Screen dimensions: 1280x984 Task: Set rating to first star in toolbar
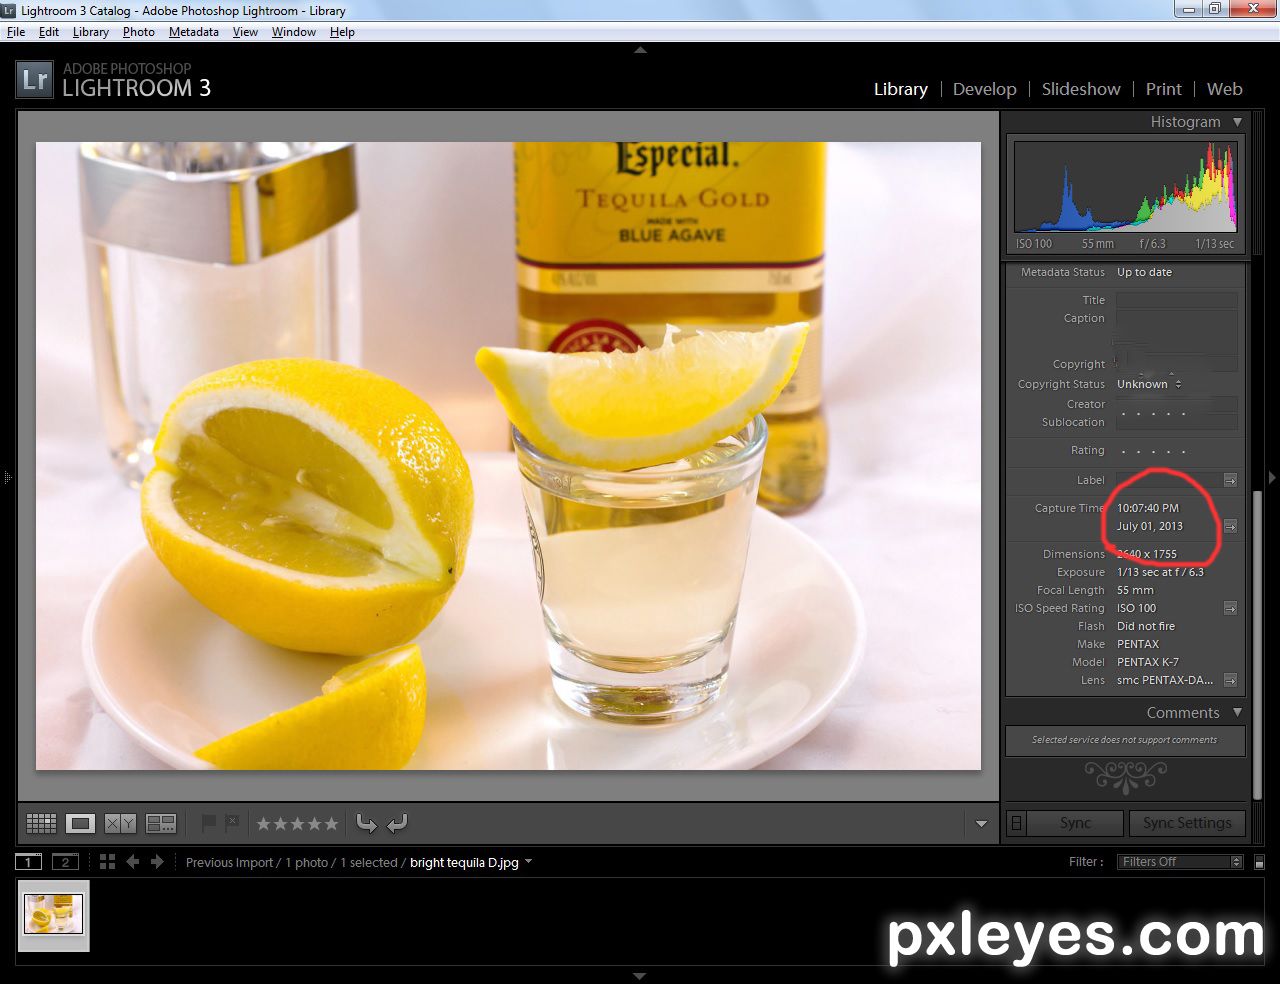[264, 824]
